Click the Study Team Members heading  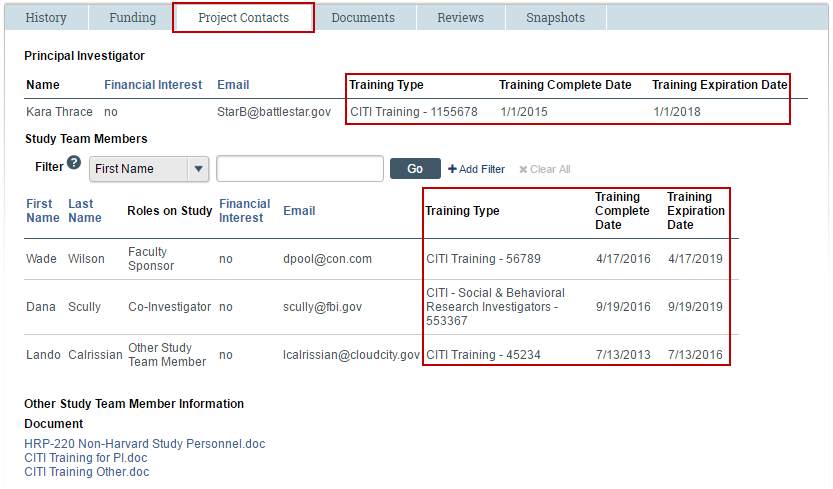[x=86, y=139]
